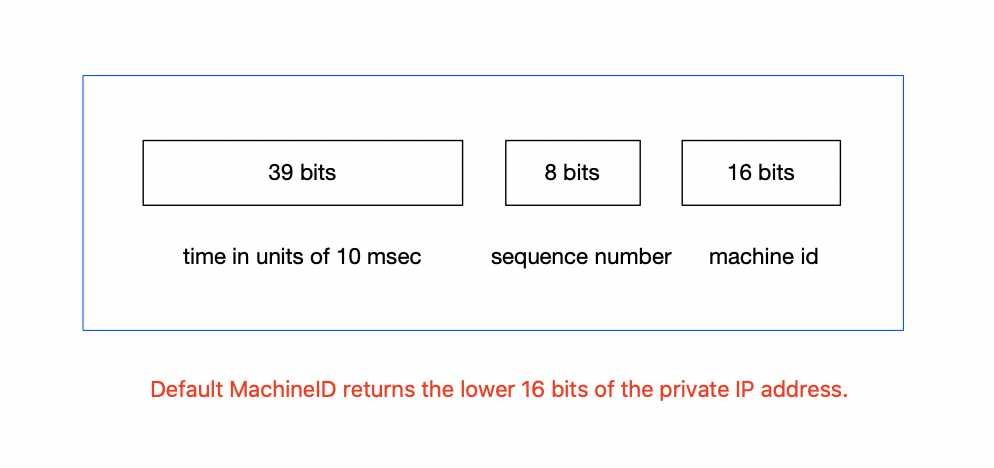
Task: Click the 39 bits box
Action: (302, 172)
